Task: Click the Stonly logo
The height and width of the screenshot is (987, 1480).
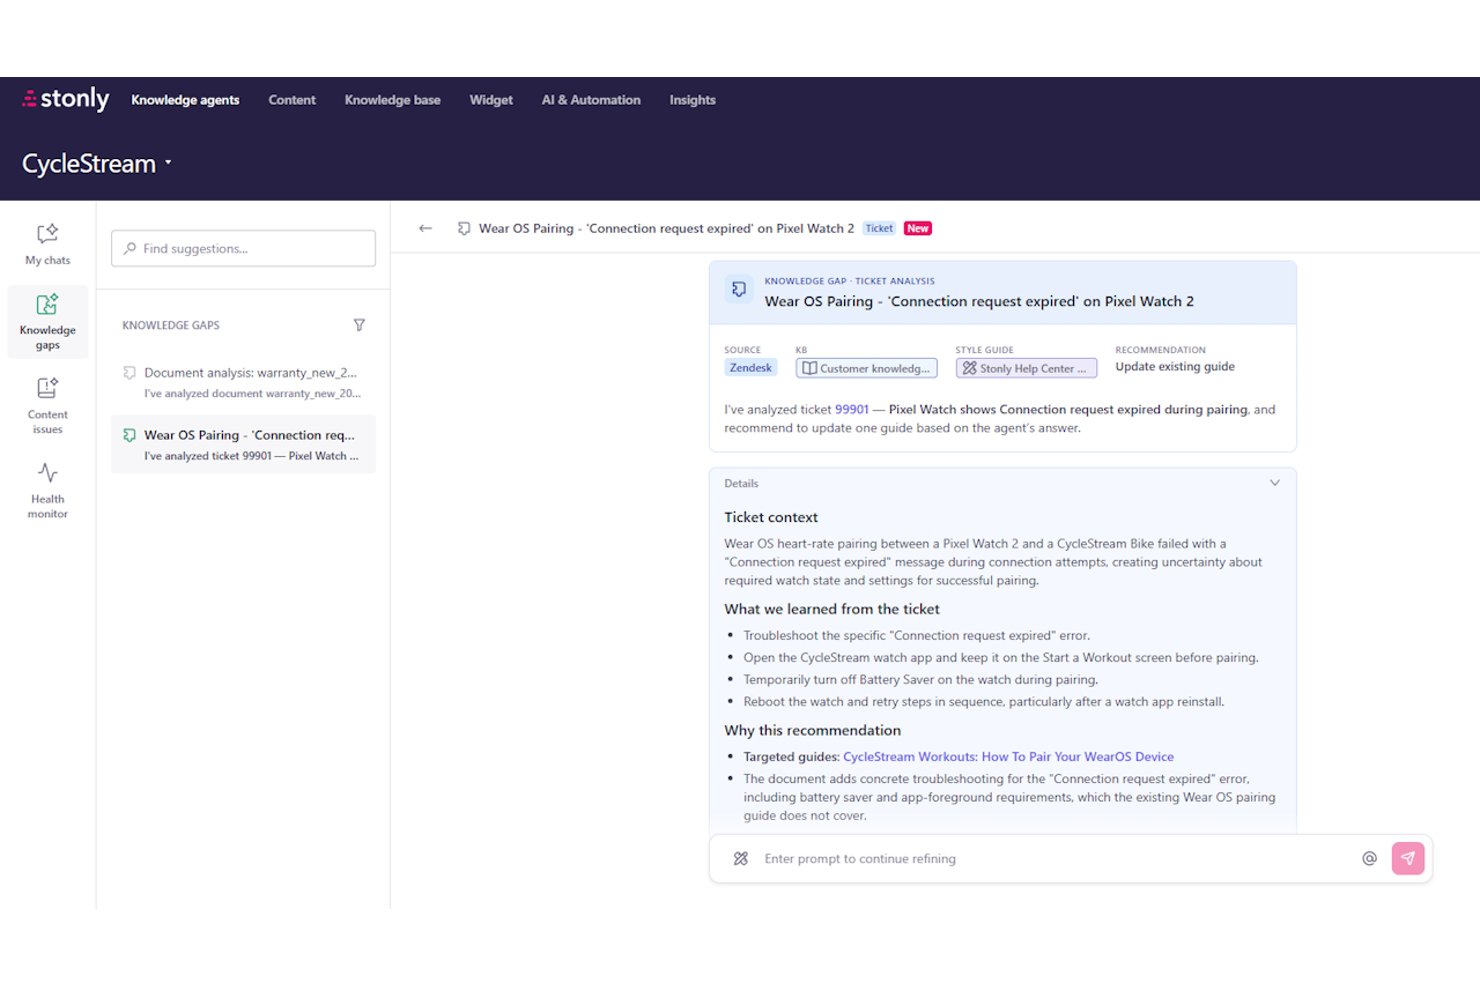Action: coord(66,99)
